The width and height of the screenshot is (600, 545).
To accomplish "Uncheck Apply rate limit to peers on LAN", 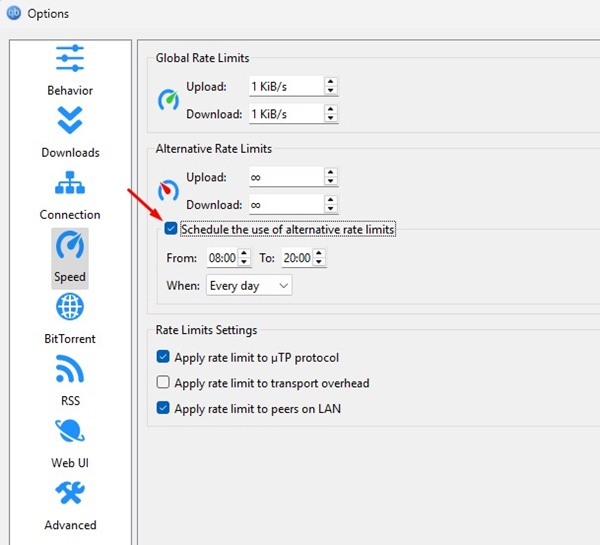I will point(164,408).
